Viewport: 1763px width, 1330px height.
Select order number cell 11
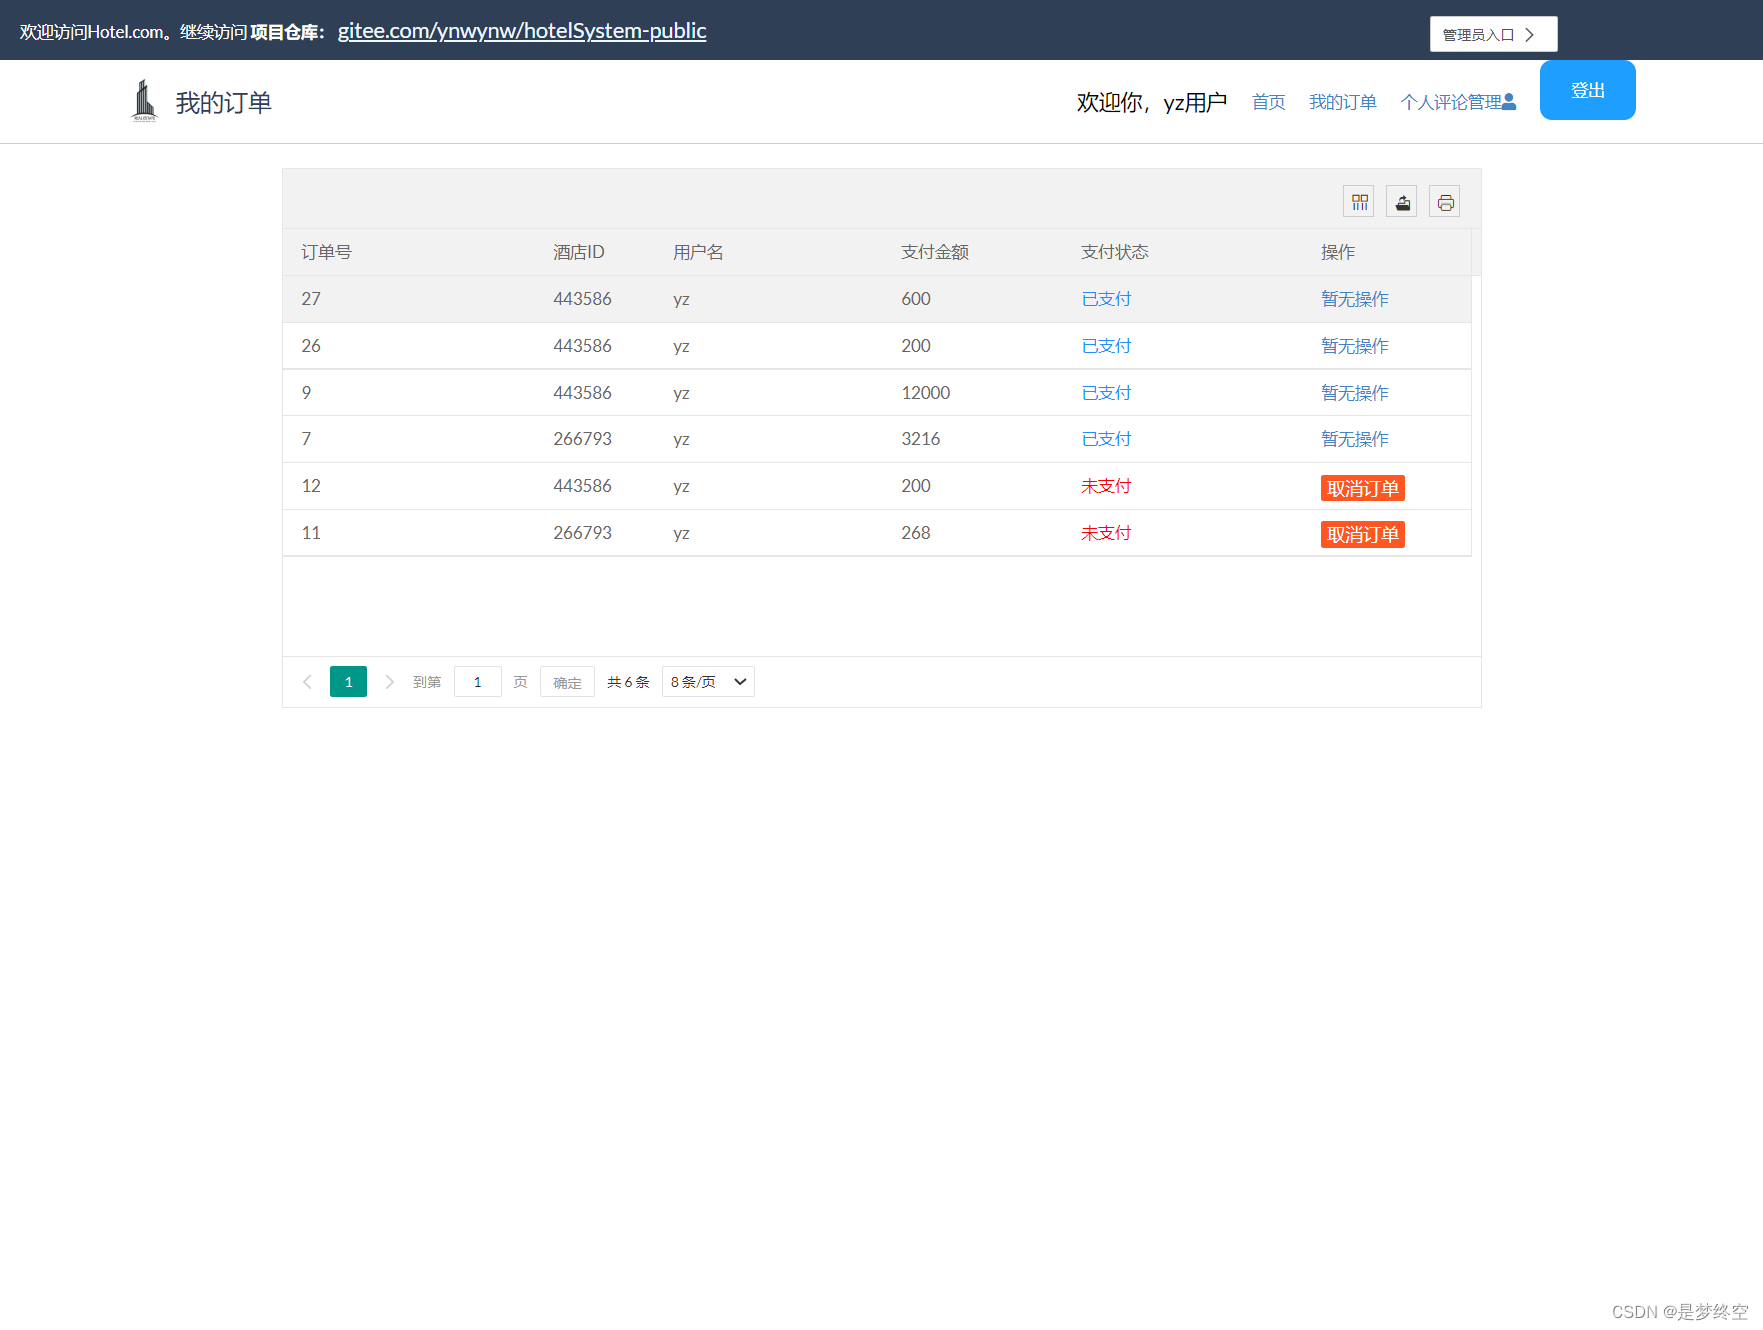pos(311,533)
